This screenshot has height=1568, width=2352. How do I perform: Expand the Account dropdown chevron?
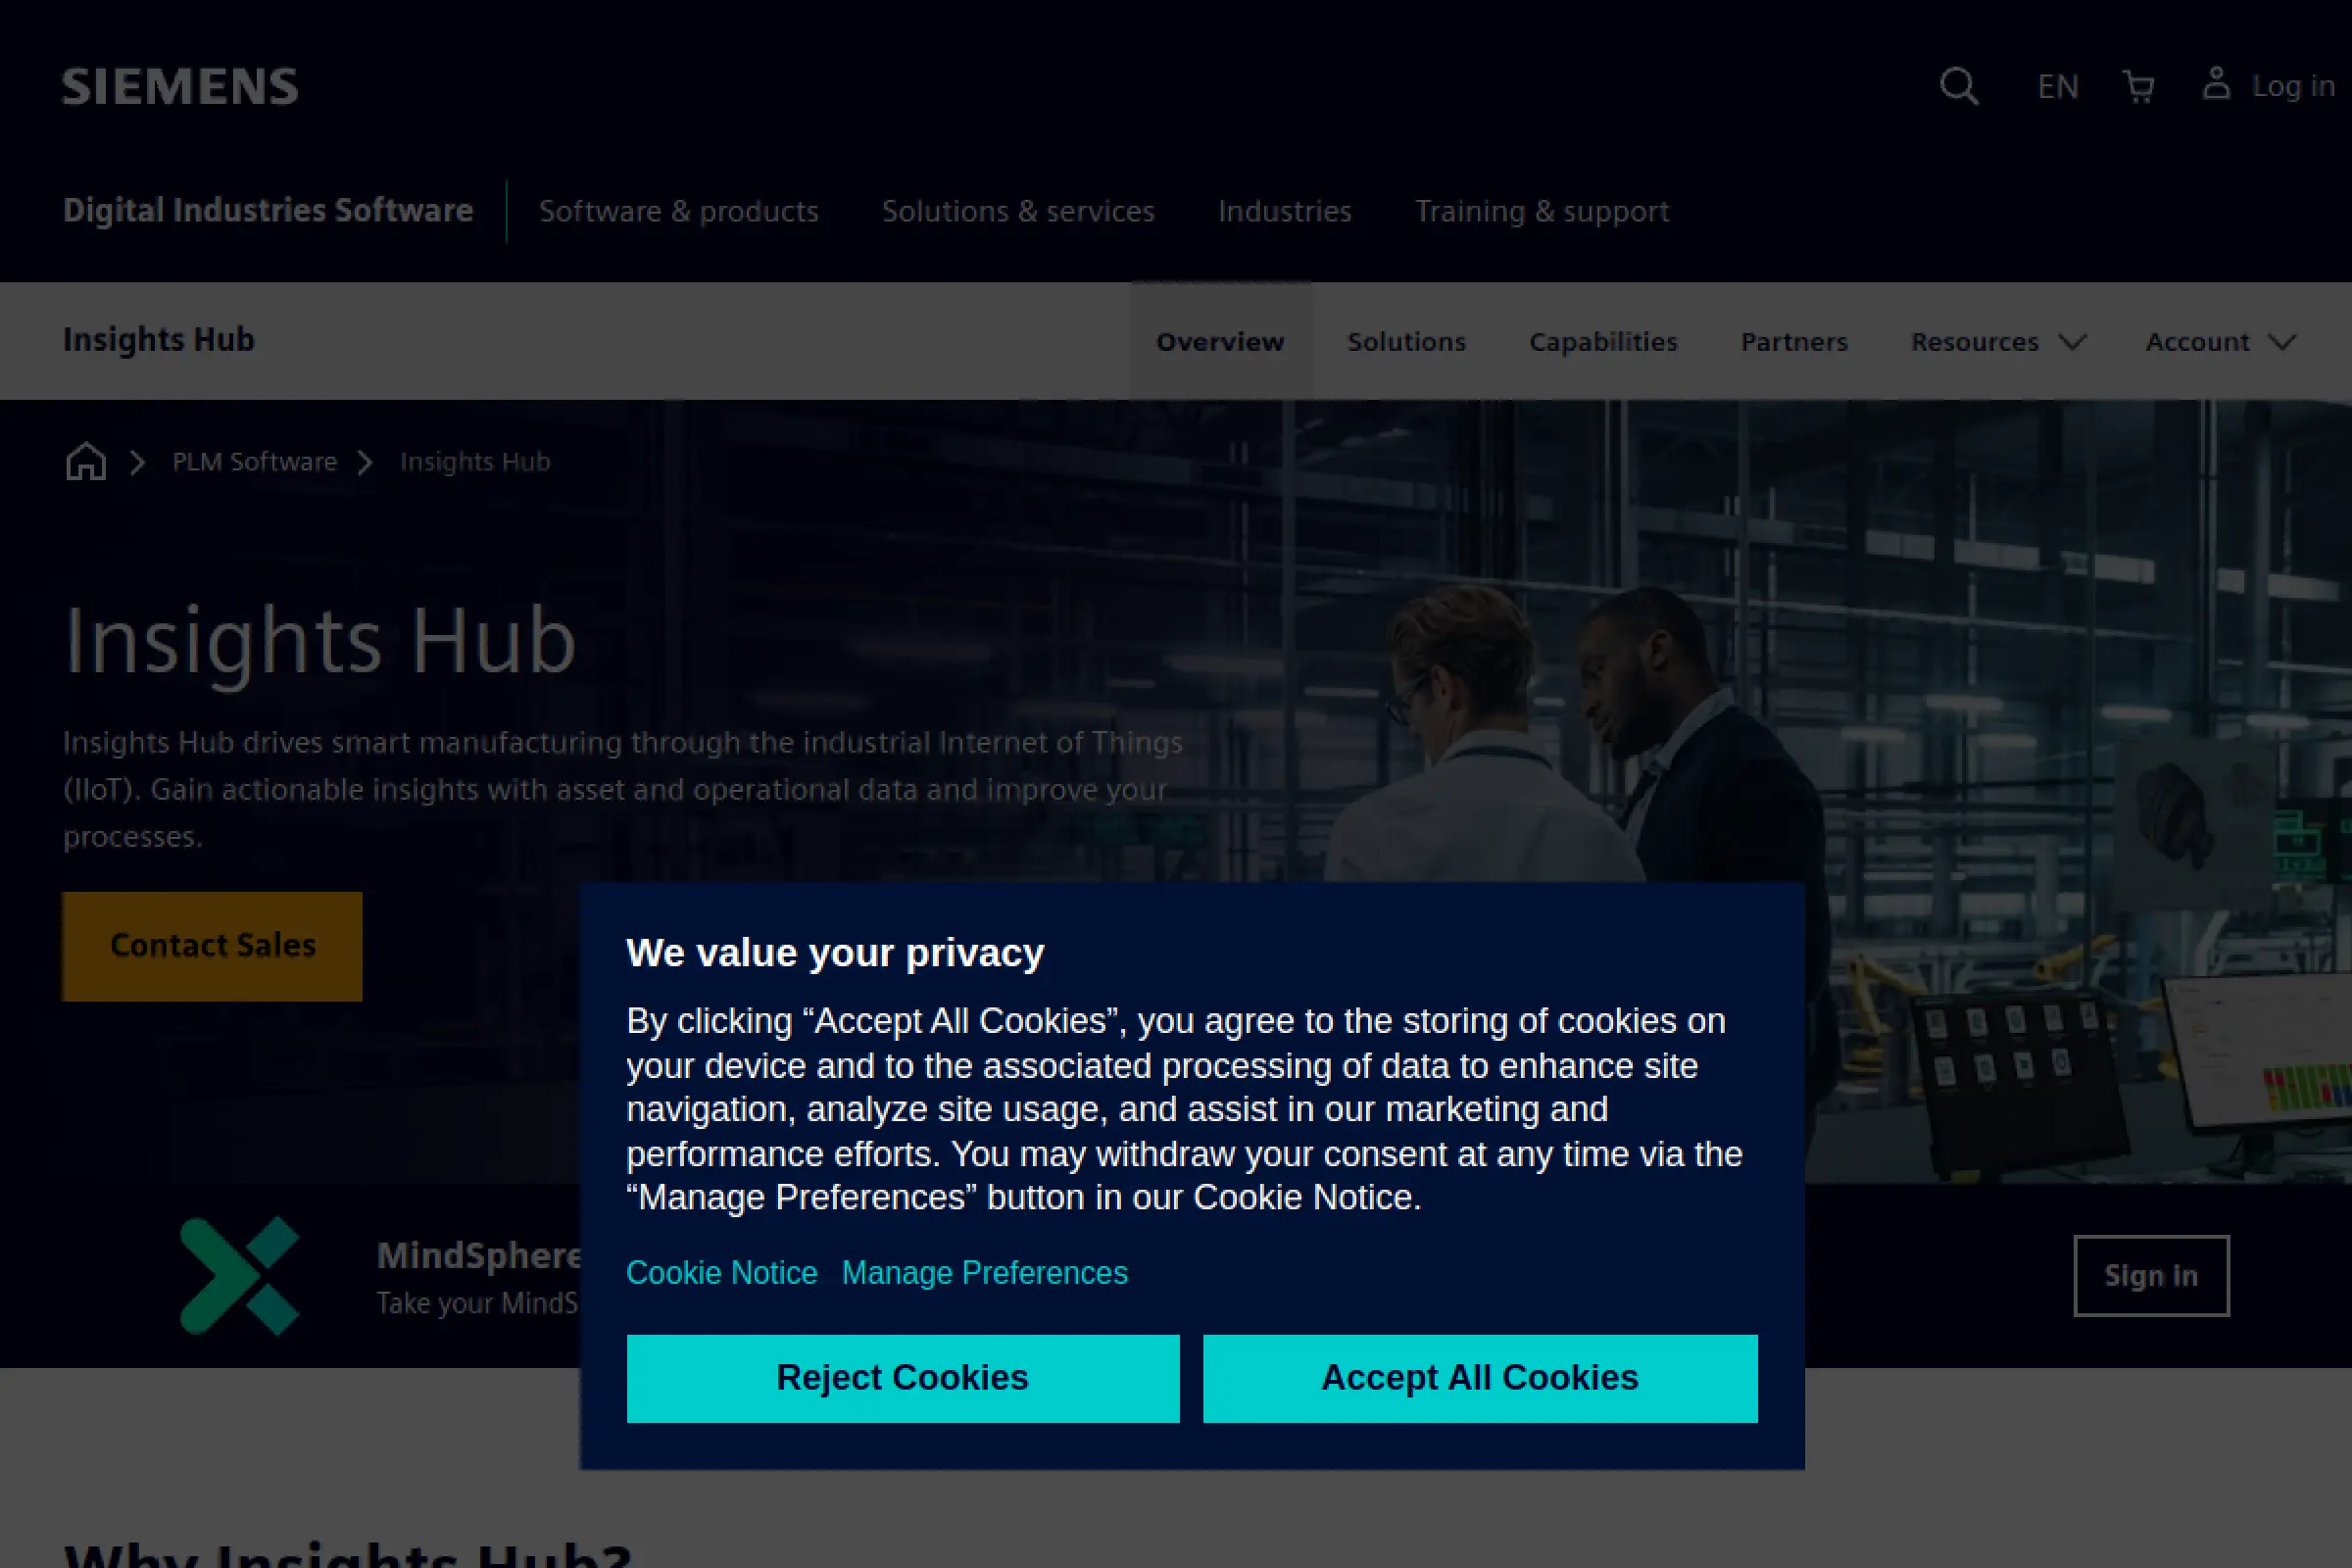pyautogui.click(x=2282, y=342)
